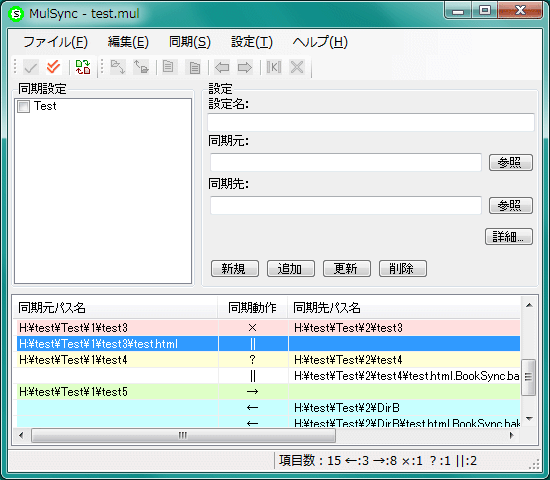Viewport: 550px width, 480px height.
Task: Click the 削除 button
Action: 403,269
